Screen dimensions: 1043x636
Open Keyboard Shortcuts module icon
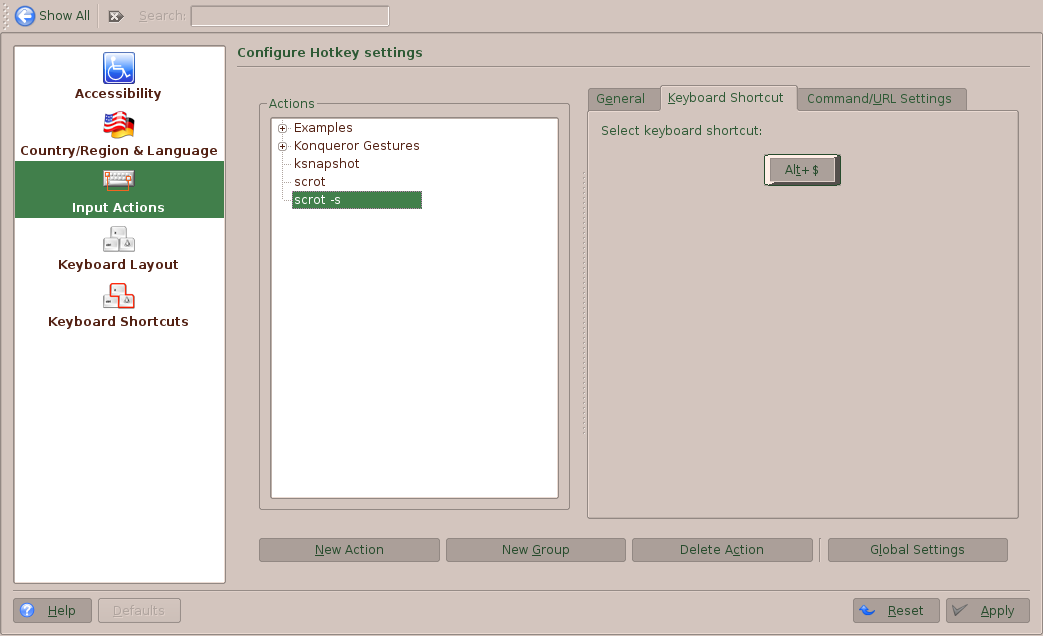click(x=118, y=296)
